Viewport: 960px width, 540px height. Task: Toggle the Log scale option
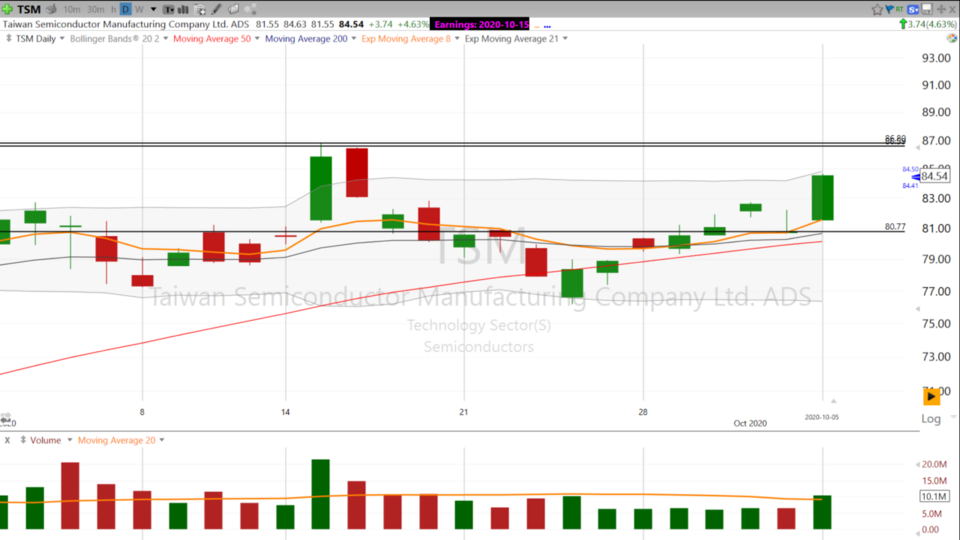(x=931, y=419)
